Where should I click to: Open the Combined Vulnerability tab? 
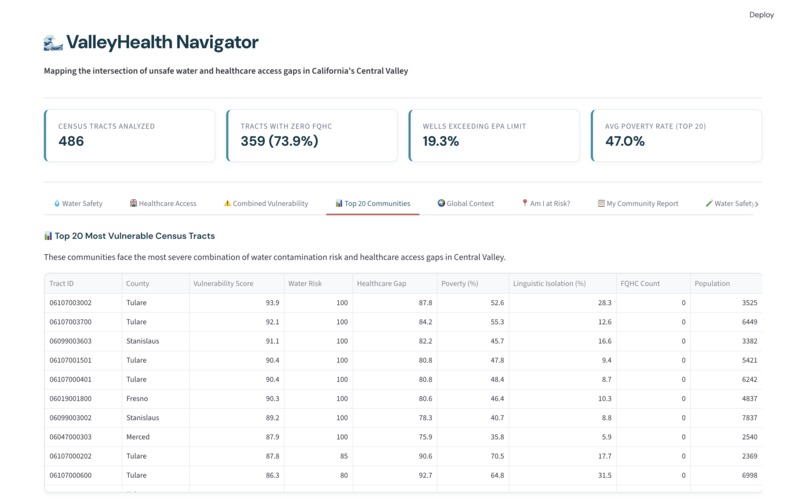tap(266, 204)
